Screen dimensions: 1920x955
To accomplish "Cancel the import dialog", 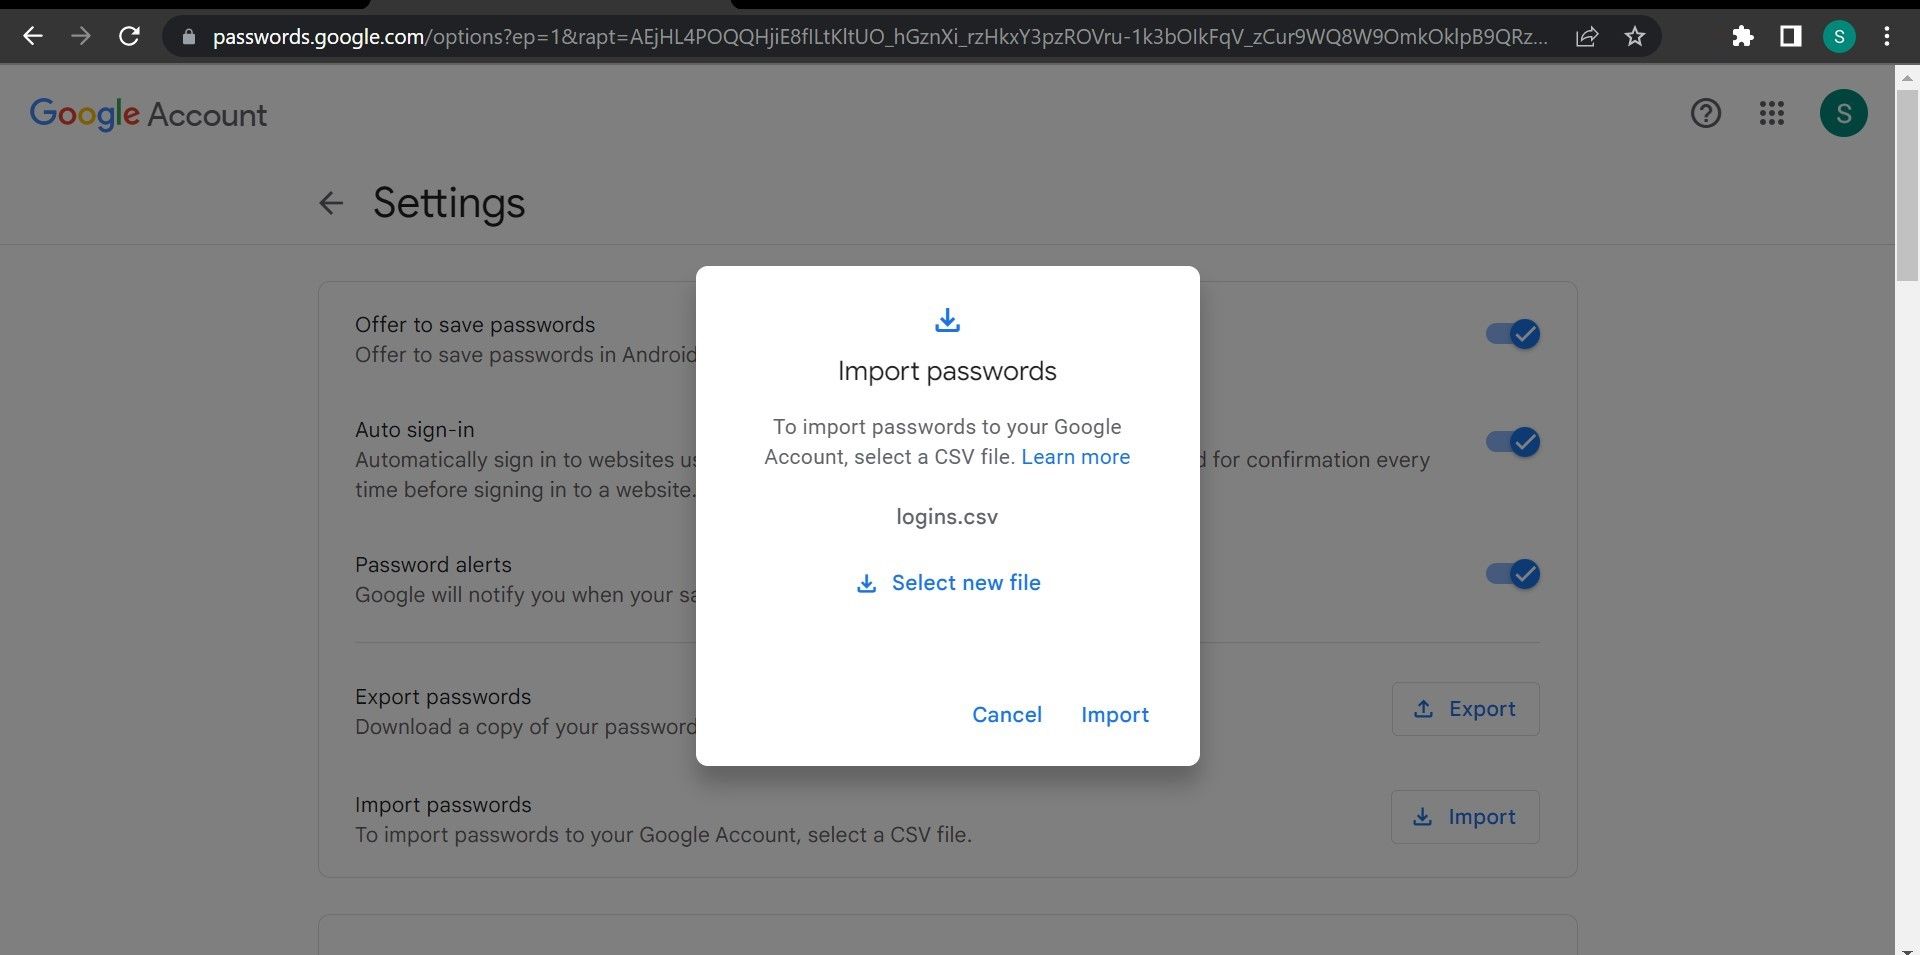I will click(x=1006, y=714).
